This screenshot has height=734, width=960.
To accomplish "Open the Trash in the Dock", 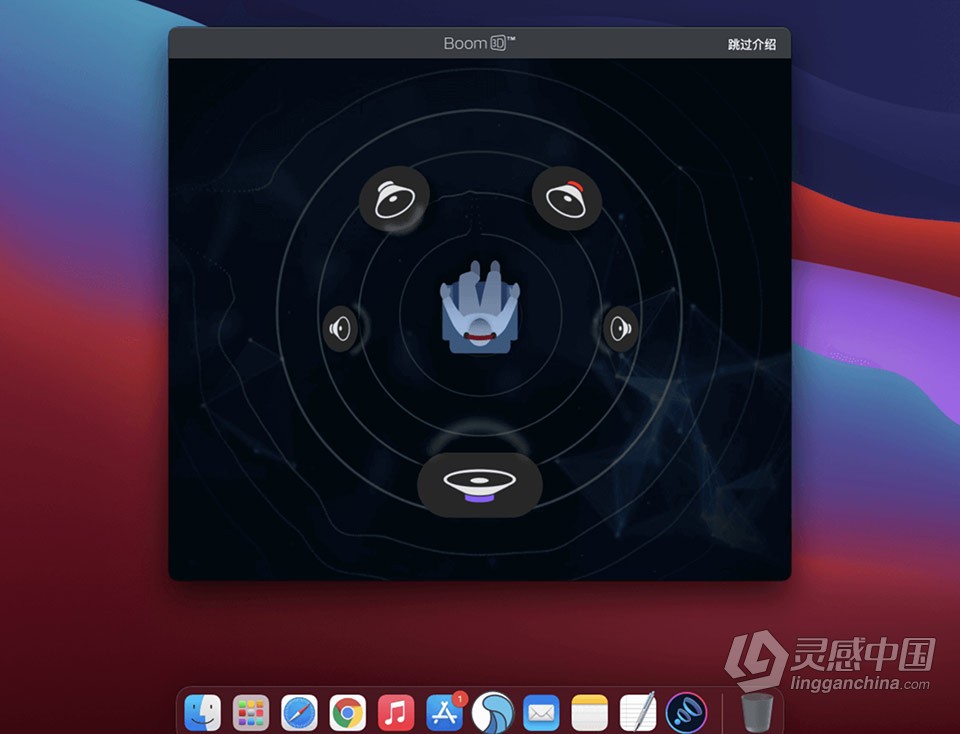I will point(757,713).
